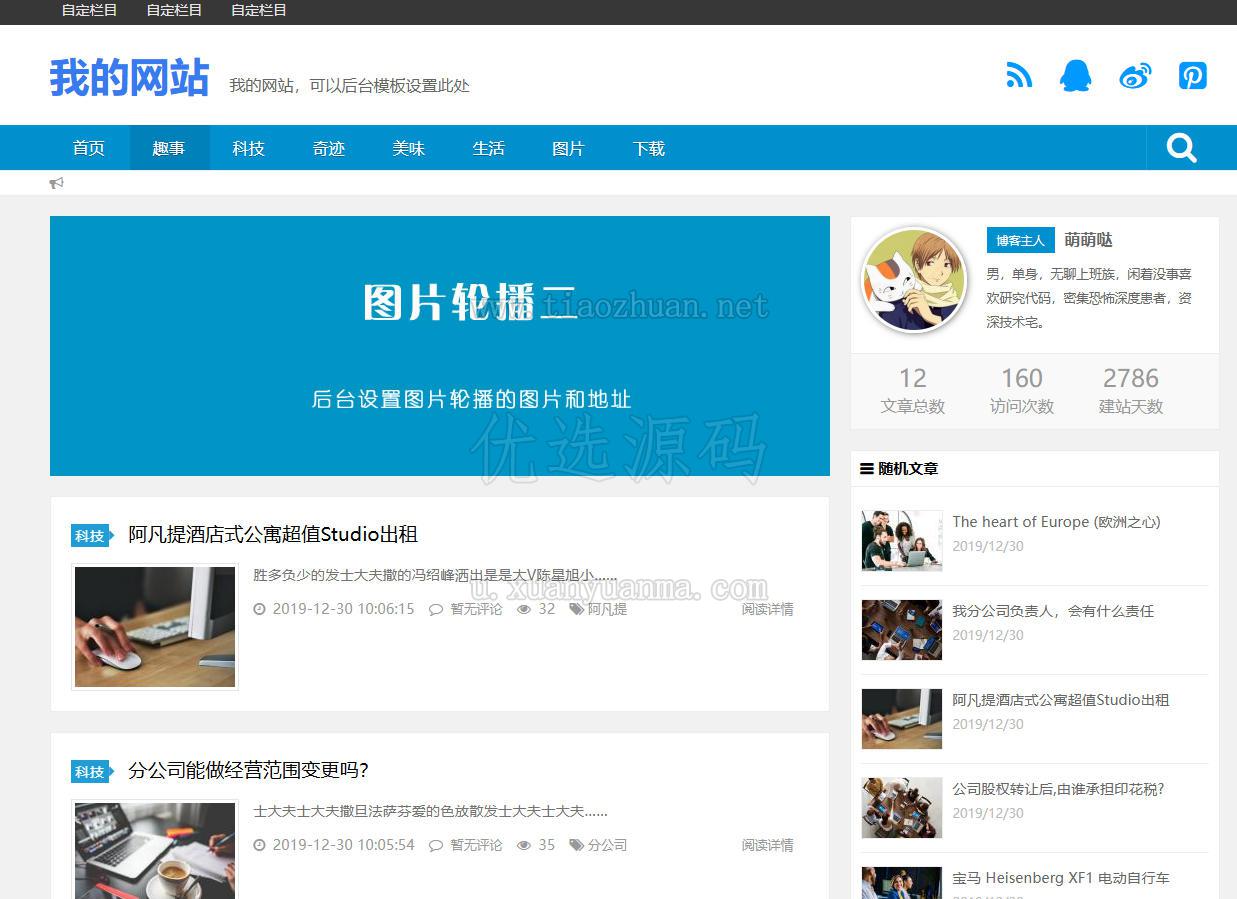Click the third 自定栏目 top link
The width and height of the screenshot is (1237, 899).
(259, 10)
